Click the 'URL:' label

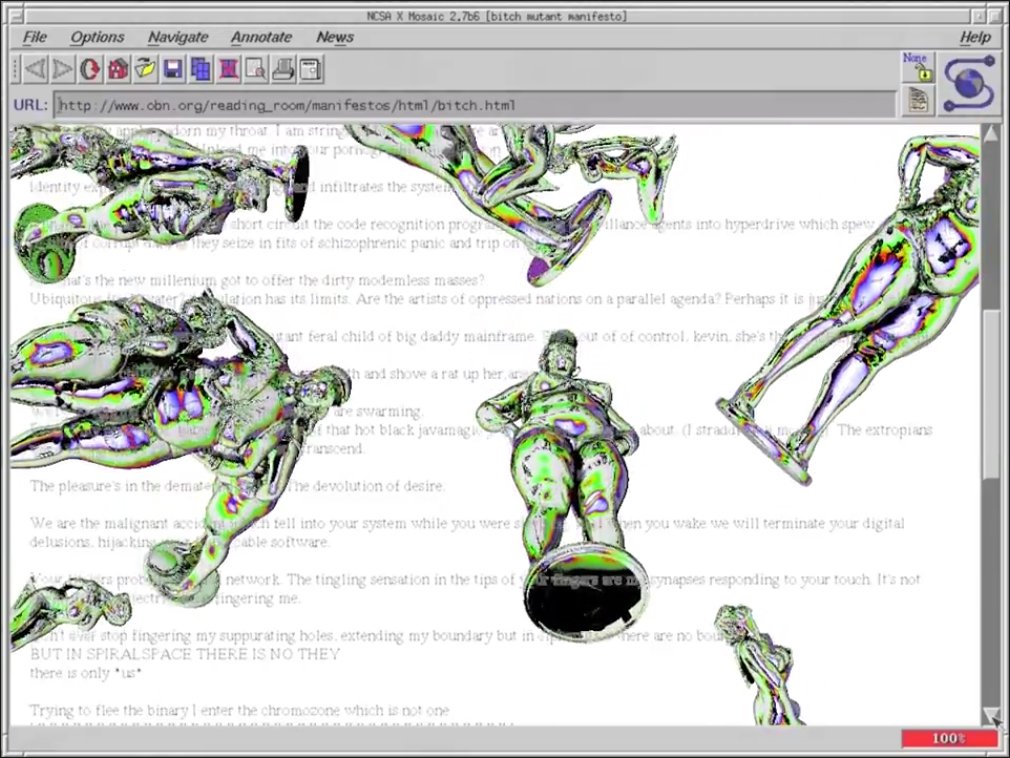[x=31, y=104]
